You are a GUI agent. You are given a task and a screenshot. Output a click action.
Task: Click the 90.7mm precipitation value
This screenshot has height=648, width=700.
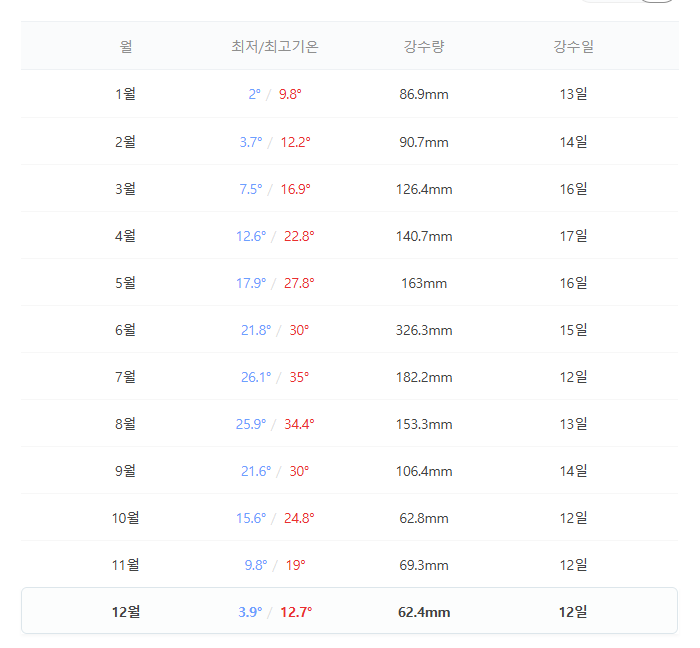click(424, 142)
